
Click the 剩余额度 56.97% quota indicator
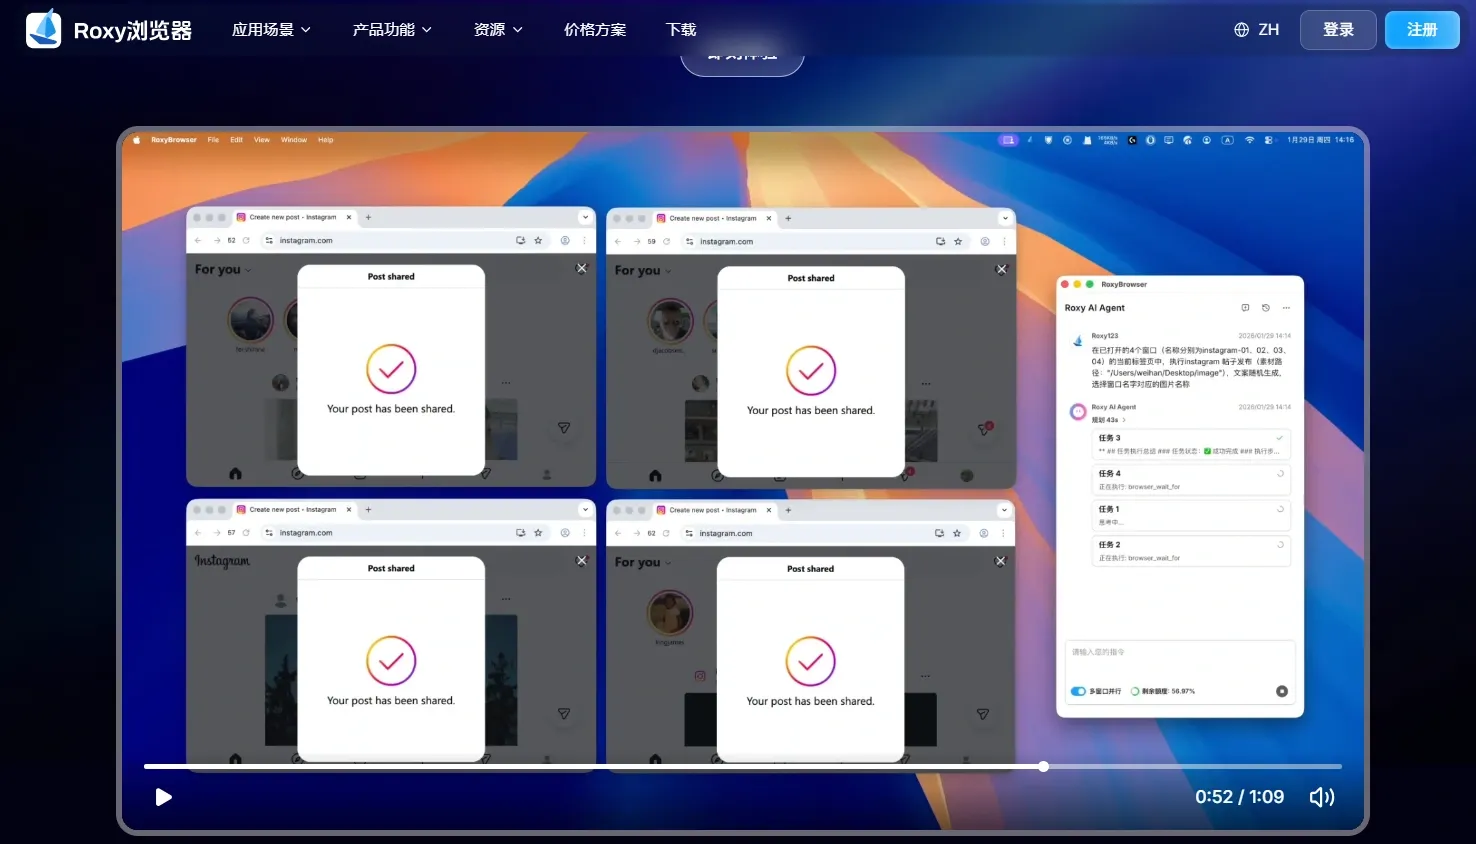pos(1163,691)
